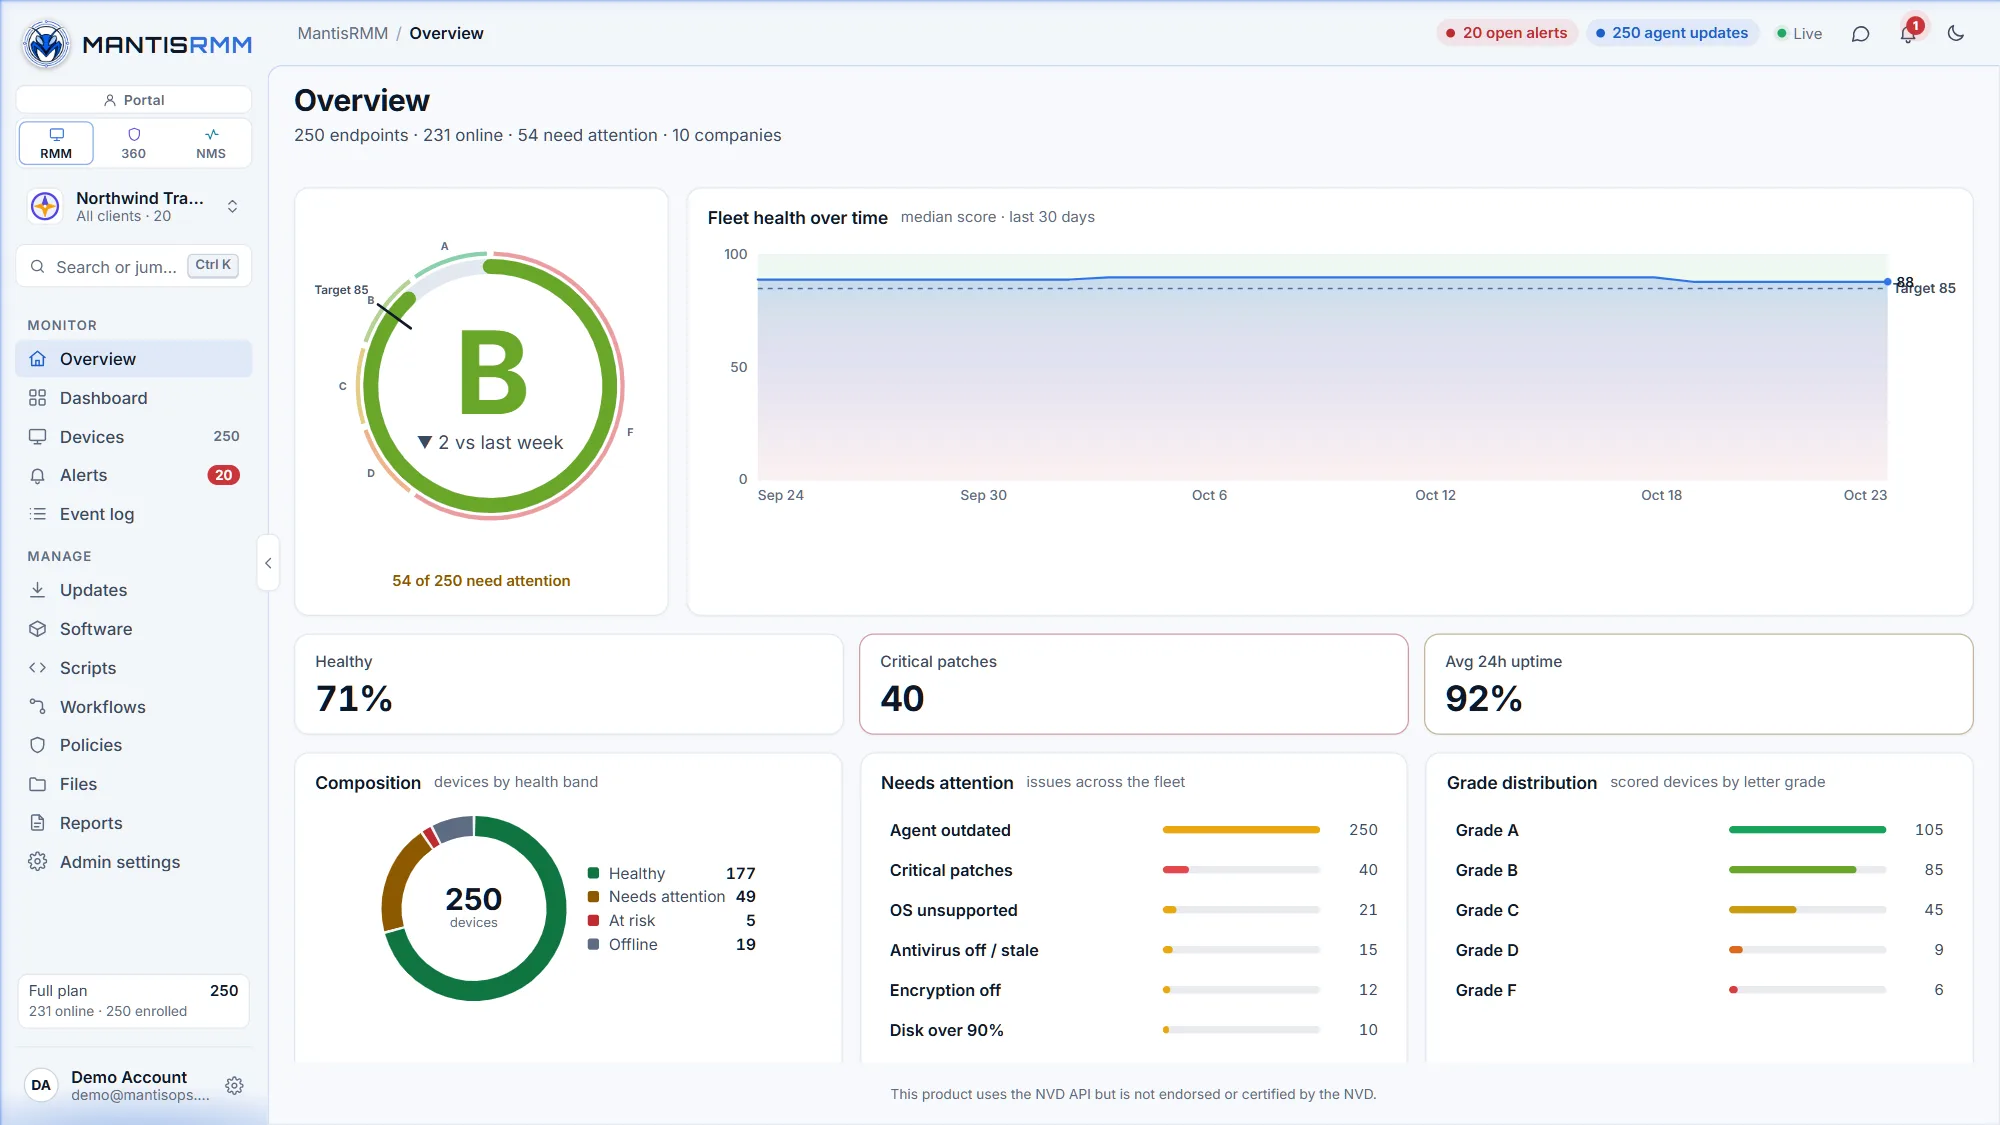Open Files folder icon item

(134, 784)
